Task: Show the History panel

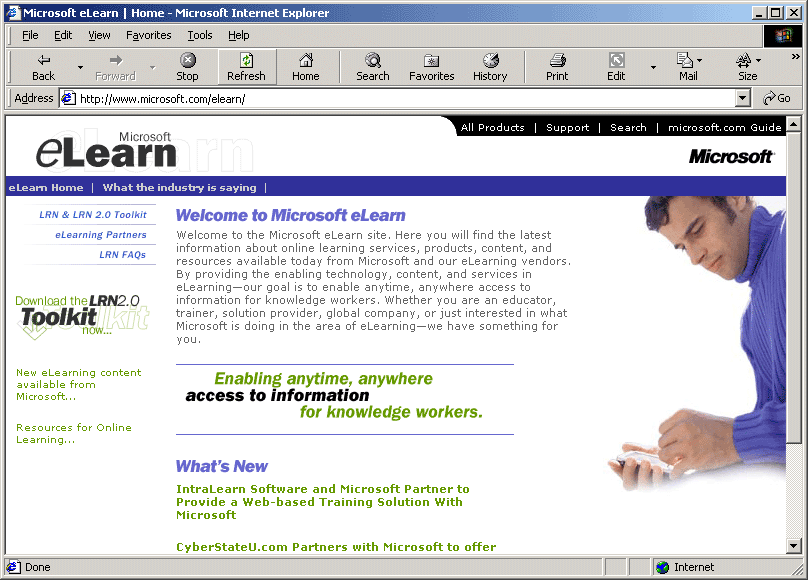Action: click(x=491, y=67)
